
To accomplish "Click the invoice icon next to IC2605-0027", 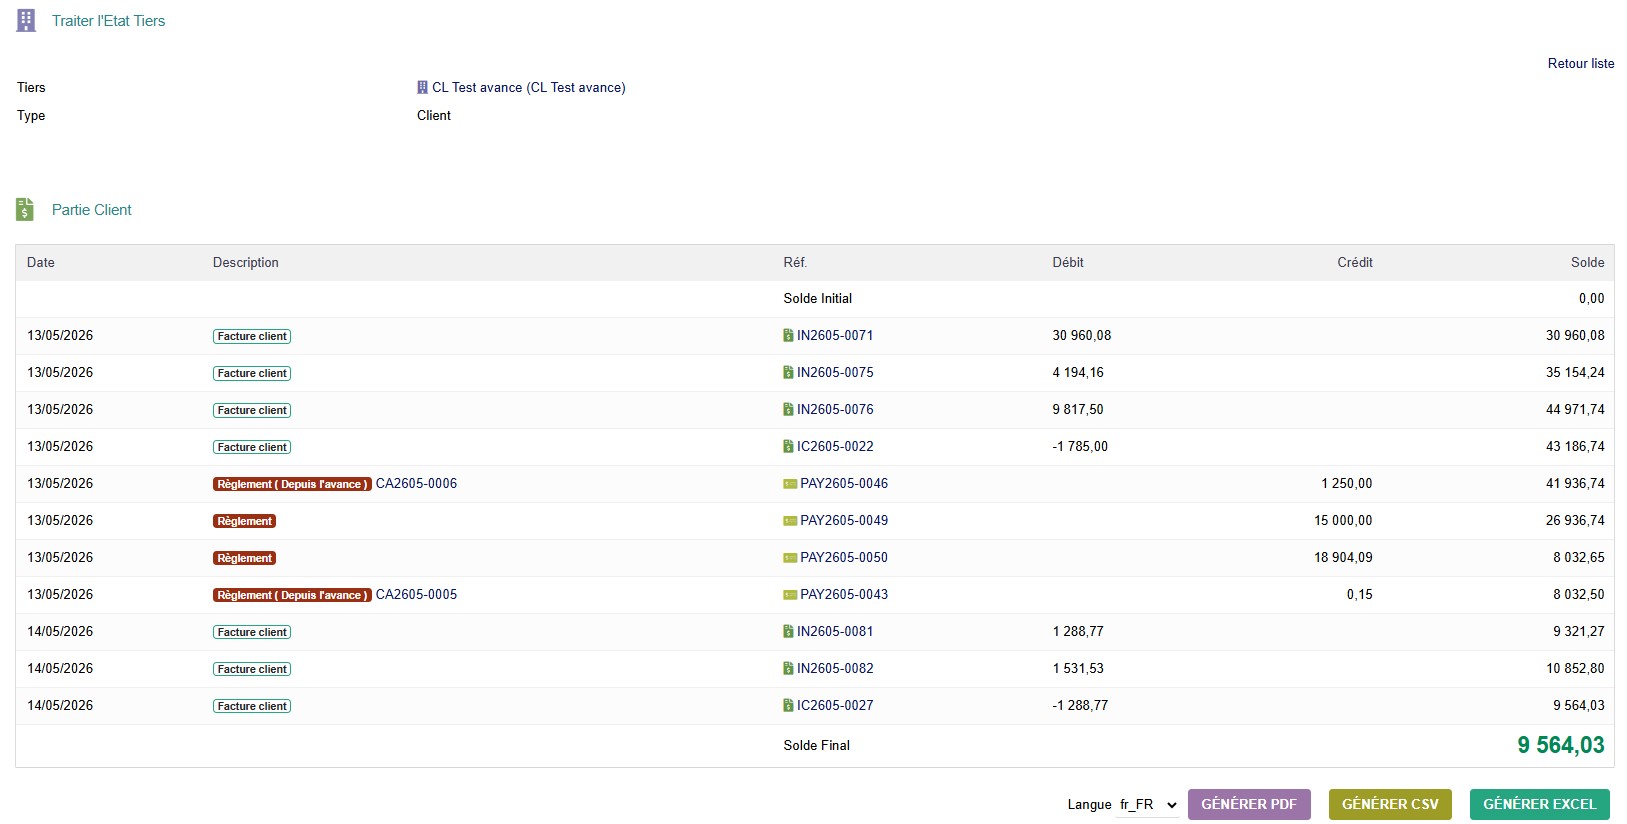I will pyautogui.click(x=788, y=705).
